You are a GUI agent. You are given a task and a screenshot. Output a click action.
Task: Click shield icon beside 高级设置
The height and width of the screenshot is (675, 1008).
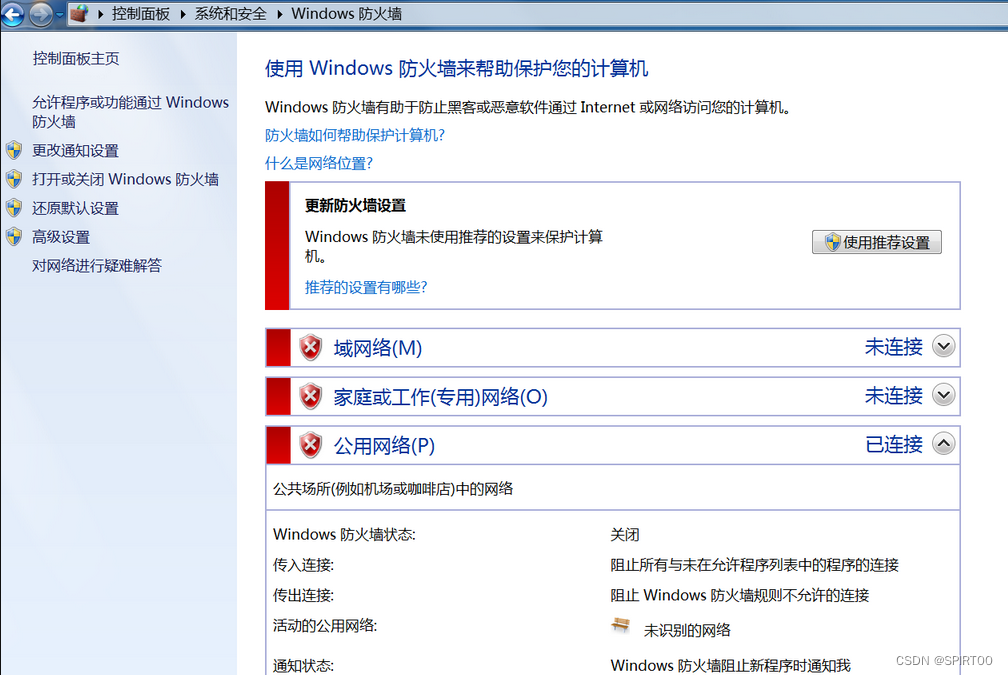(14, 237)
